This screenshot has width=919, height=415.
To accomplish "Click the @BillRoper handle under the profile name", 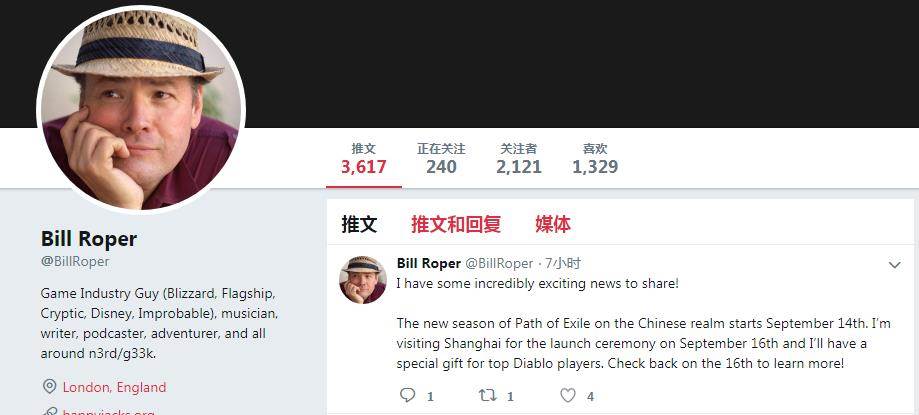I will (75, 261).
